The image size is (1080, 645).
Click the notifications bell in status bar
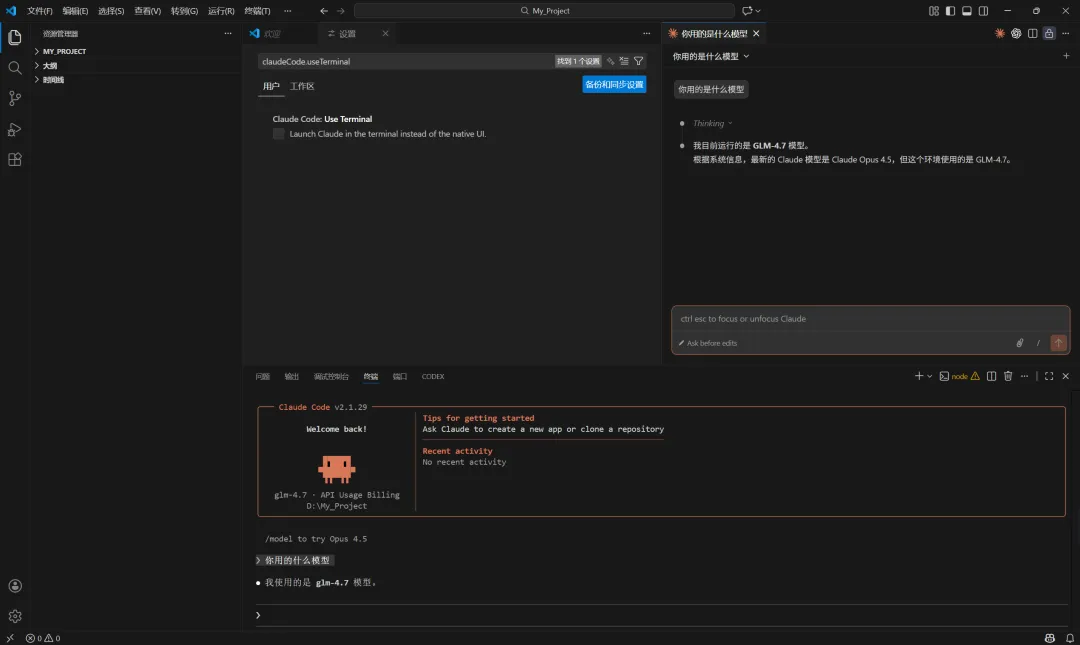tap(1070, 638)
